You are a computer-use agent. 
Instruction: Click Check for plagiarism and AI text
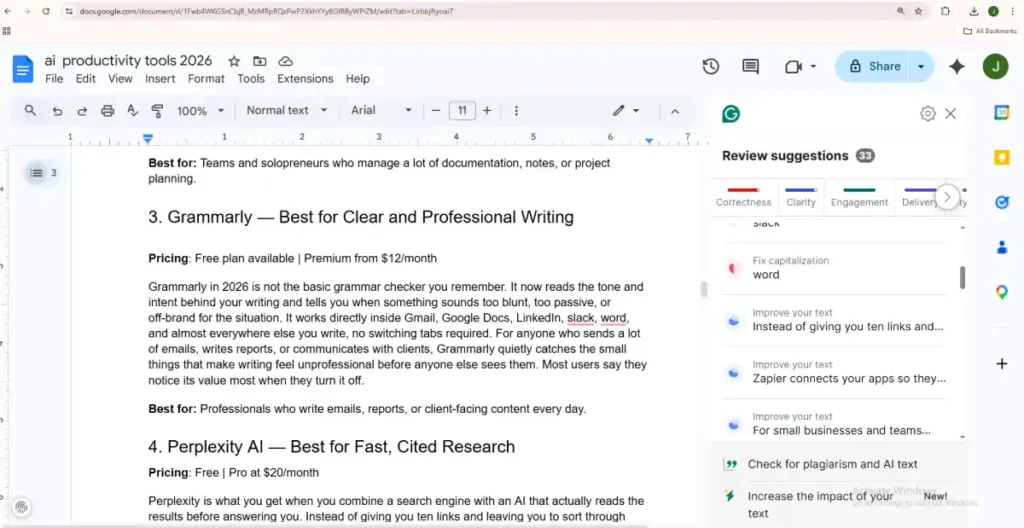(833, 465)
